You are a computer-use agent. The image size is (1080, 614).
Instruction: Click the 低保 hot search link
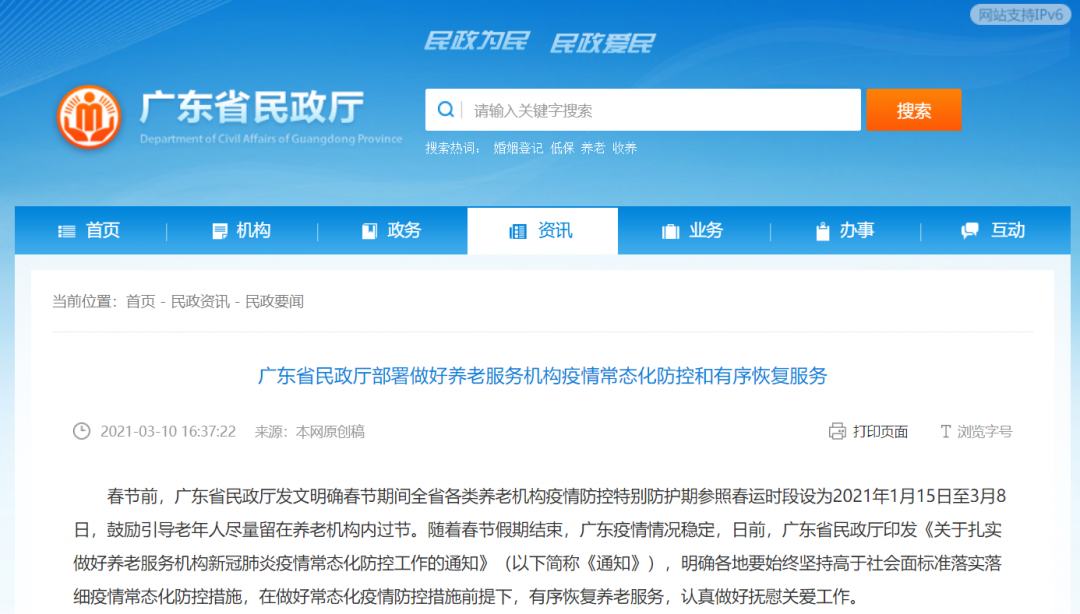(562, 148)
